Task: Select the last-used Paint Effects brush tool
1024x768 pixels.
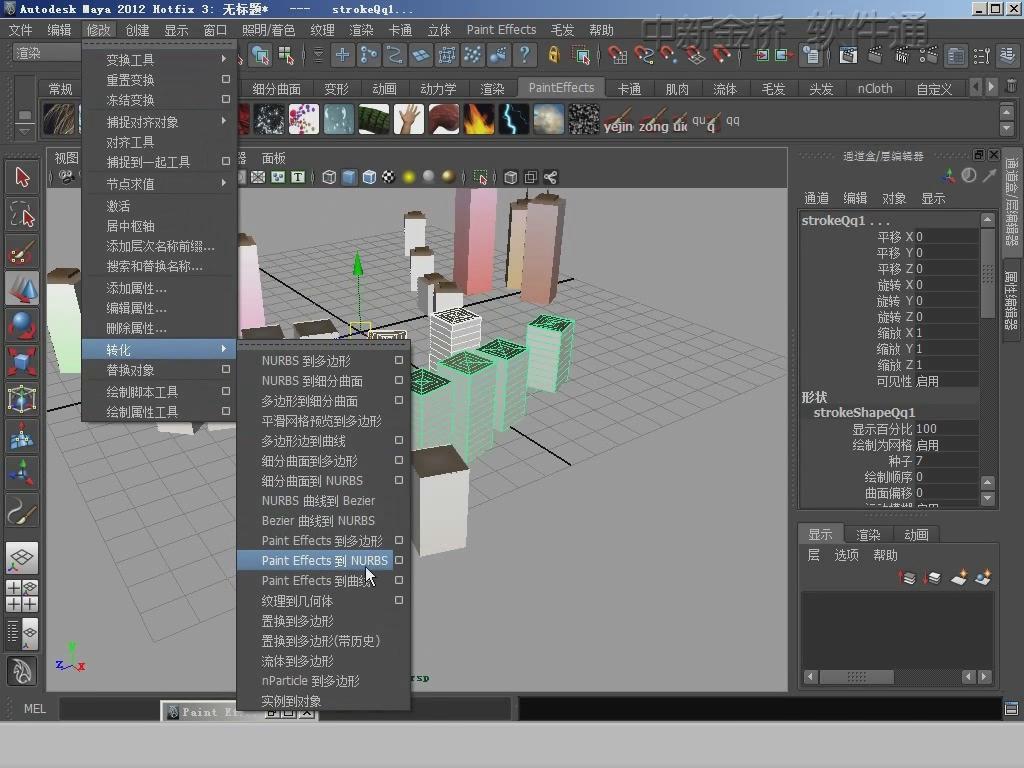Action: click(22, 509)
